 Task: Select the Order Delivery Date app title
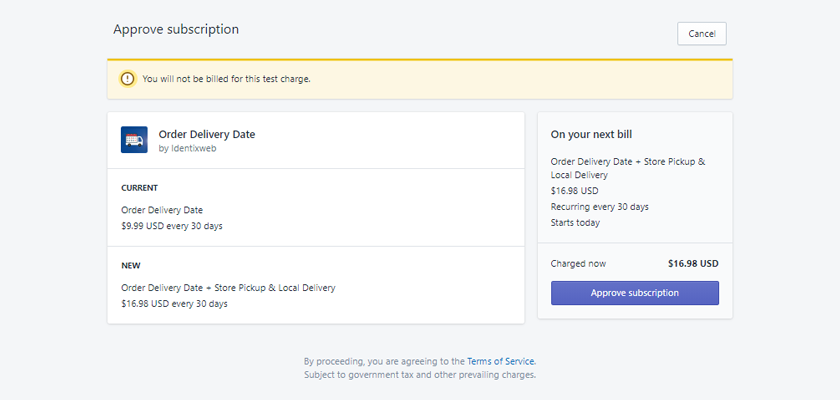click(x=206, y=134)
